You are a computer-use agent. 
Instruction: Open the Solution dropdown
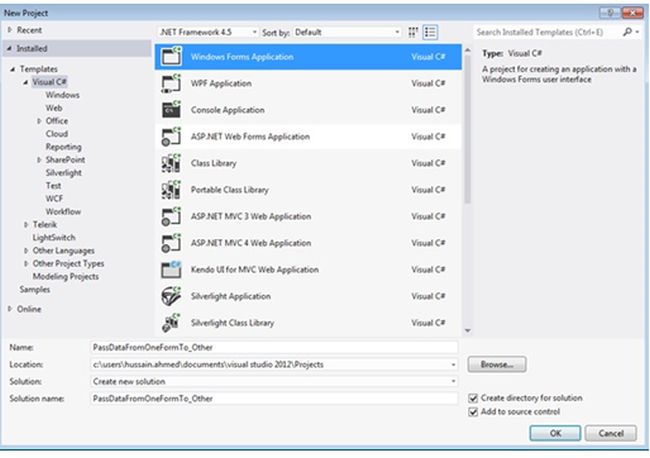(x=453, y=381)
